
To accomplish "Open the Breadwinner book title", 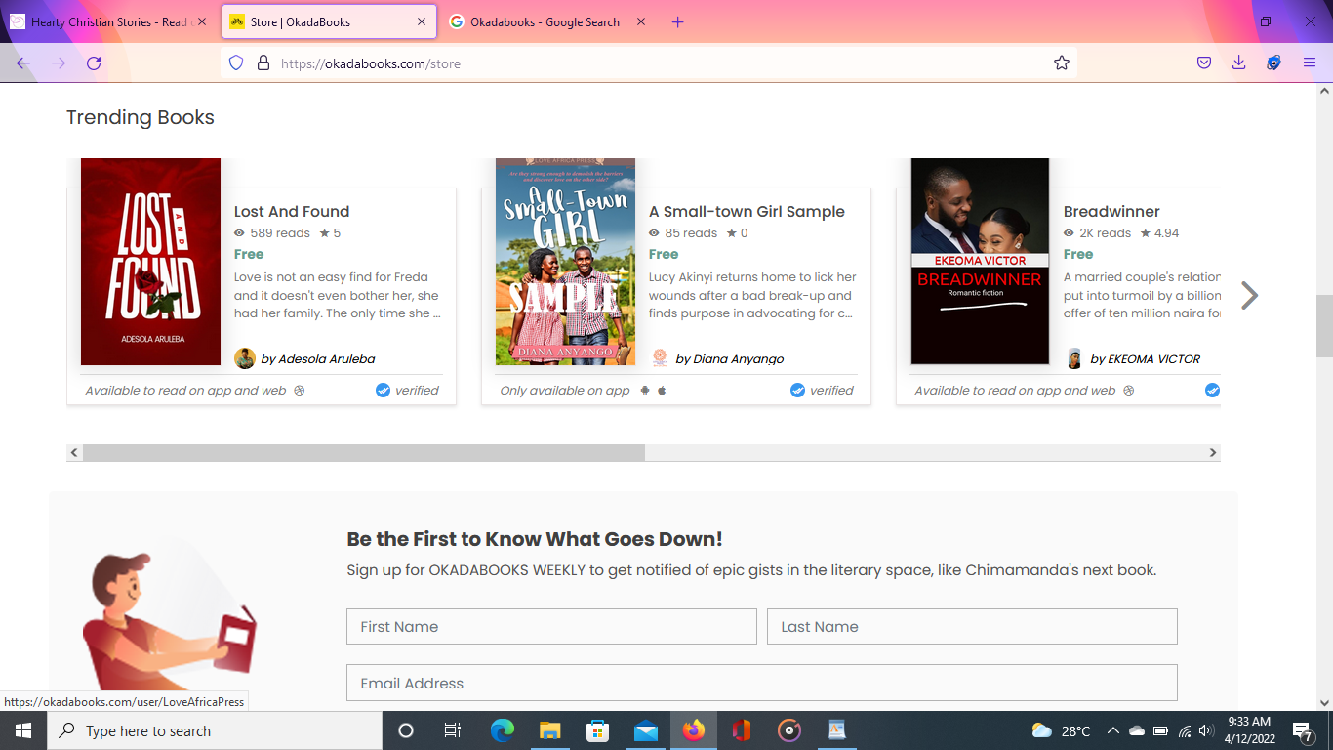I will [1112, 212].
